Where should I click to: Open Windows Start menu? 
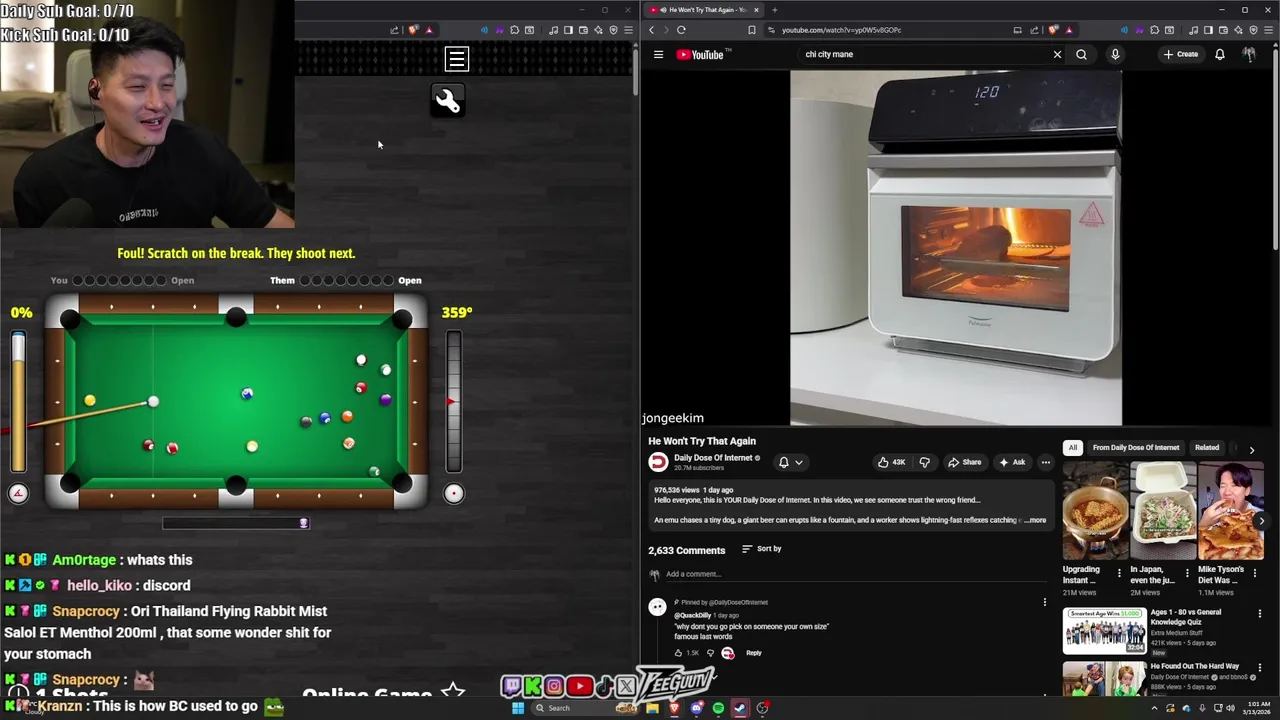tap(517, 708)
